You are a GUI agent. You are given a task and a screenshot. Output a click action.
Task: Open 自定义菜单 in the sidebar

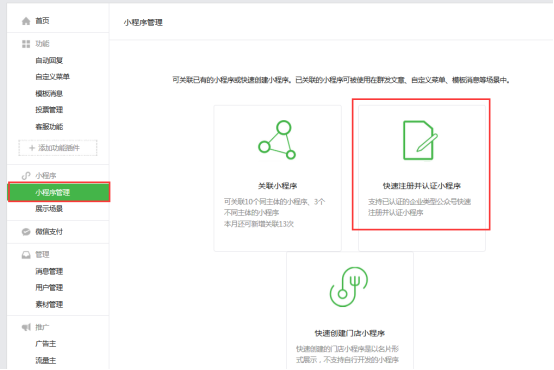(53, 77)
